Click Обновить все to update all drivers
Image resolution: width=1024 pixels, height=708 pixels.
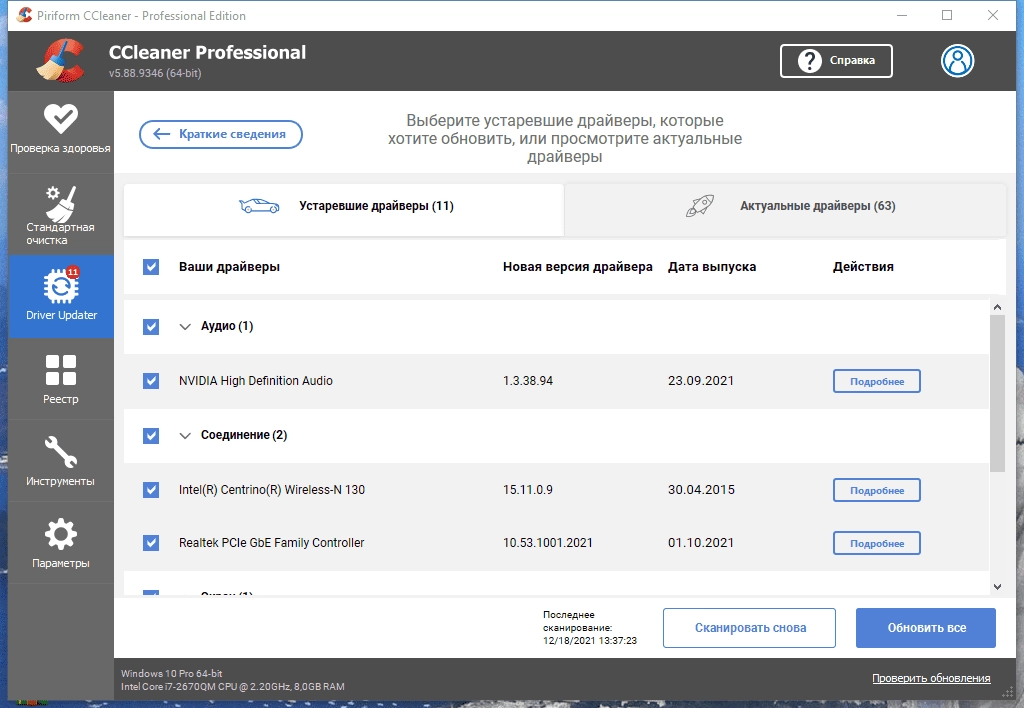[x=925, y=627]
